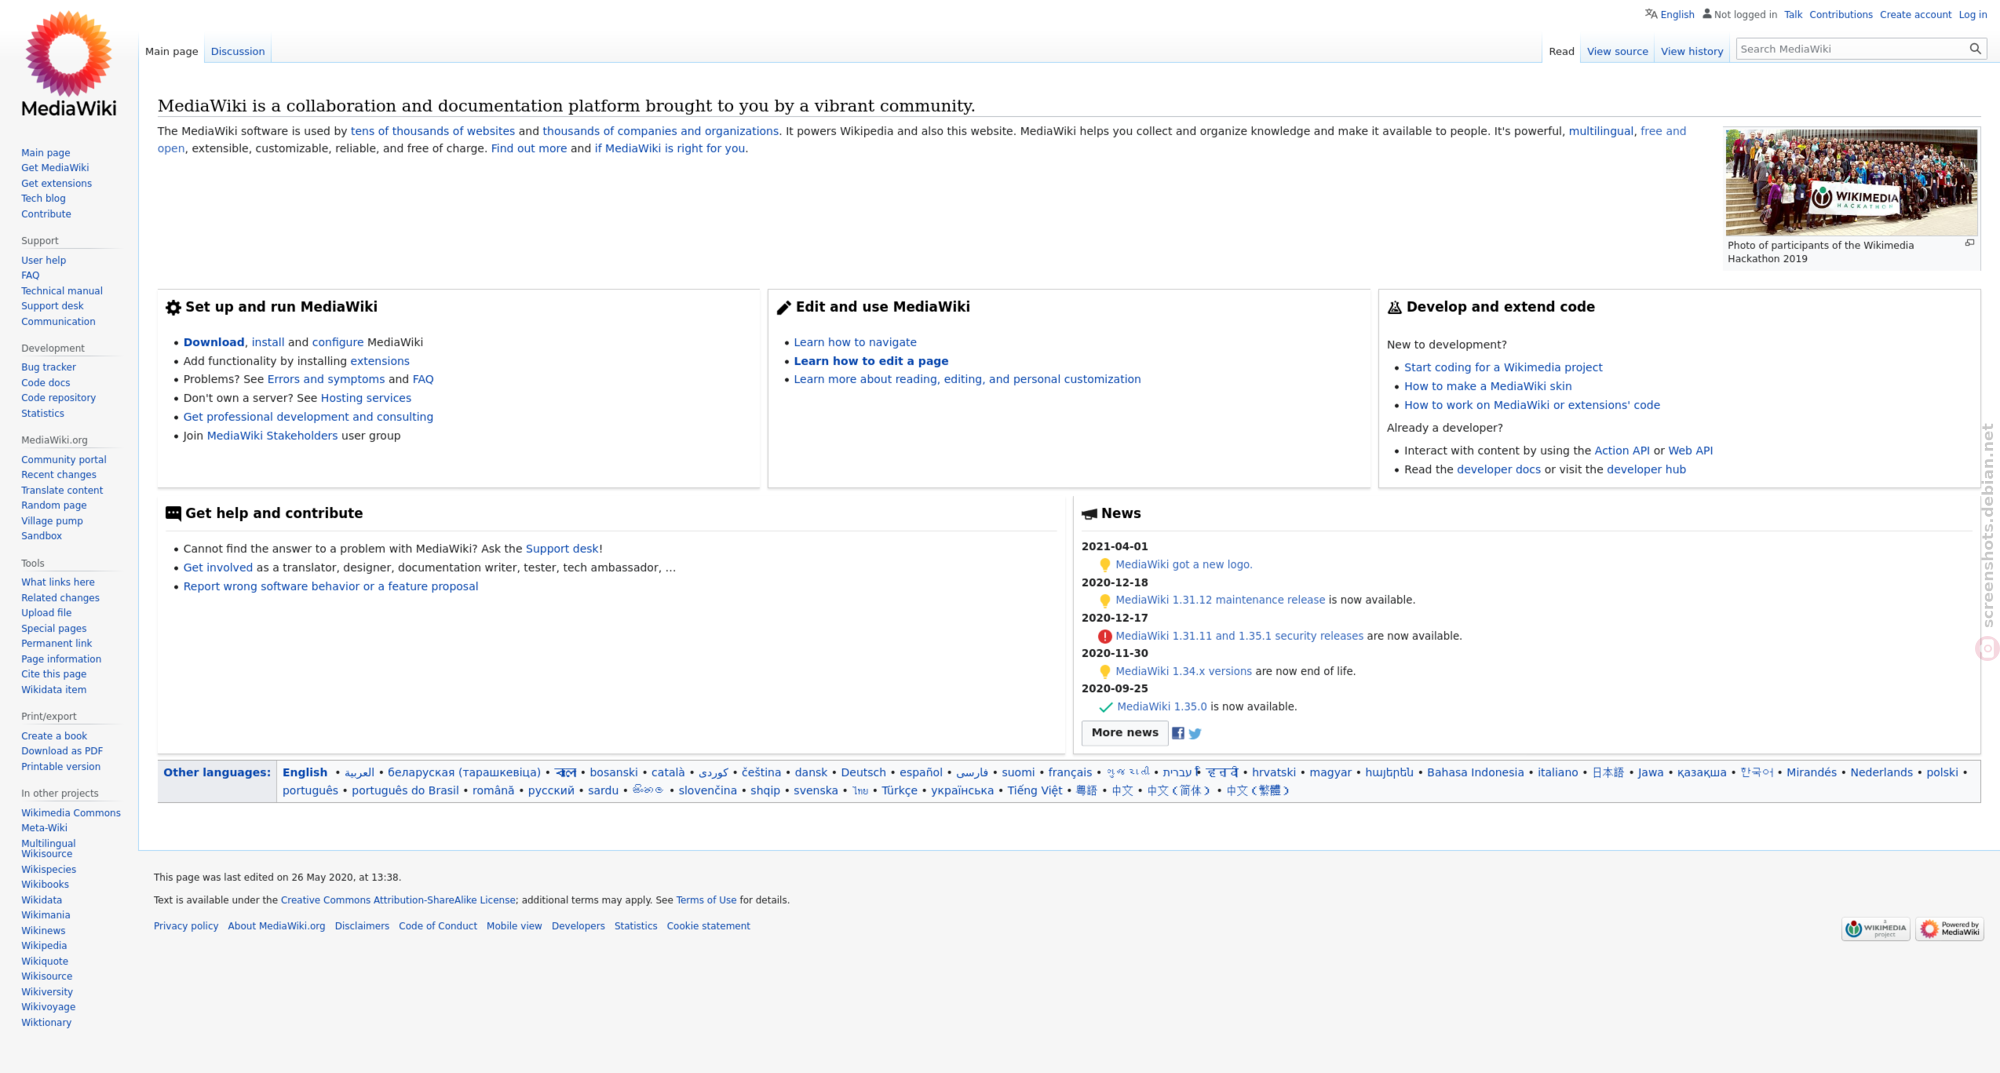Click the More news button
The height and width of the screenshot is (1073, 2000).
pos(1125,733)
